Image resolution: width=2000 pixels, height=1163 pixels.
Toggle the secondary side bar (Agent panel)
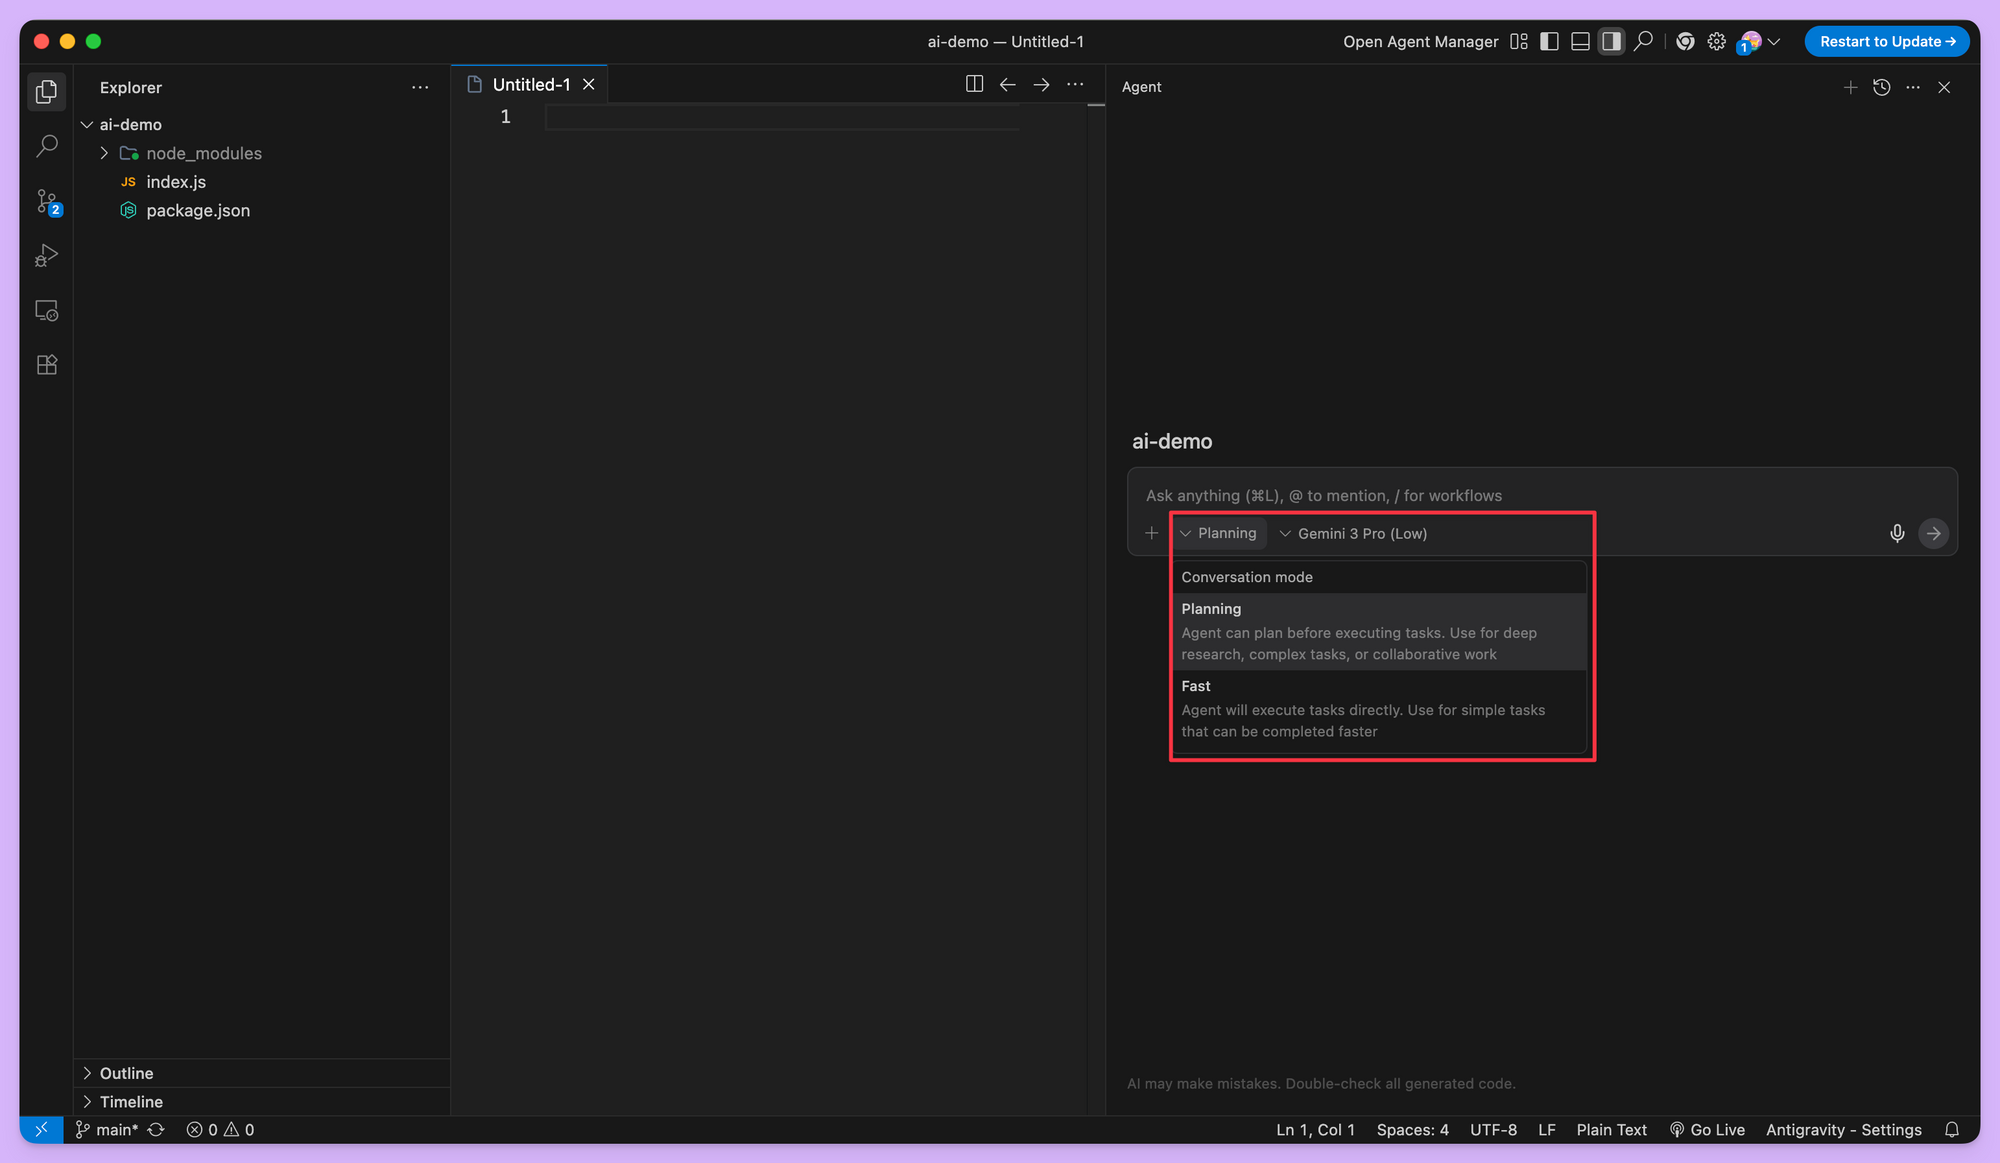pyautogui.click(x=1611, y=41)
